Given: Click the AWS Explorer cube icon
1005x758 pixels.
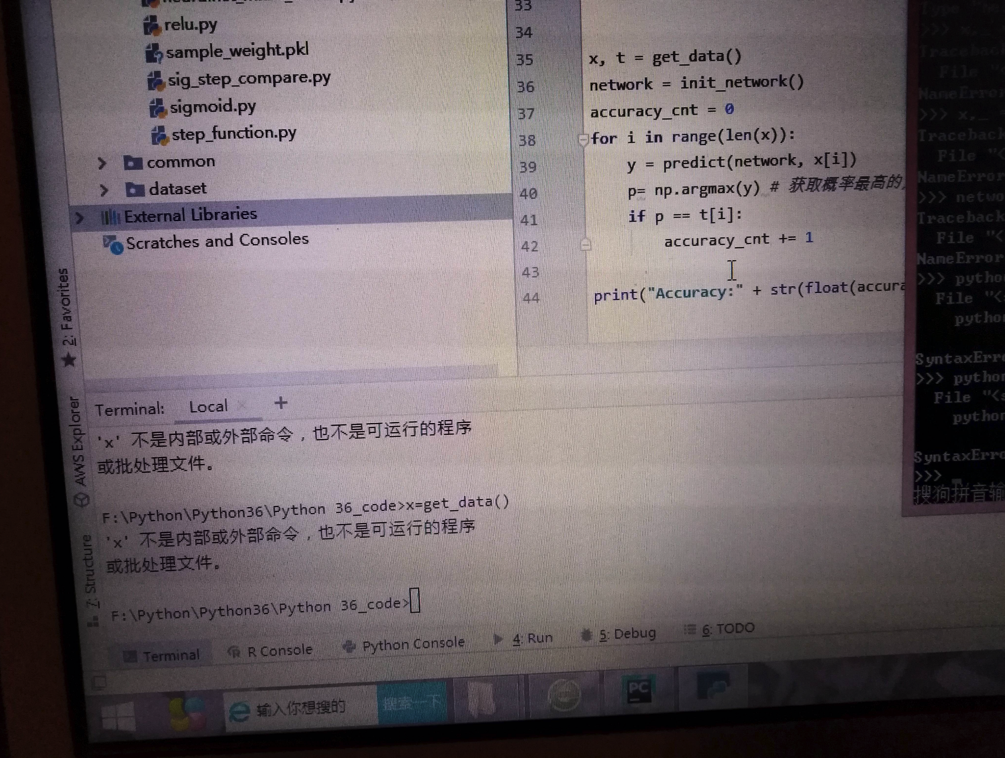Looking at the screenshot, I should 81,499.
